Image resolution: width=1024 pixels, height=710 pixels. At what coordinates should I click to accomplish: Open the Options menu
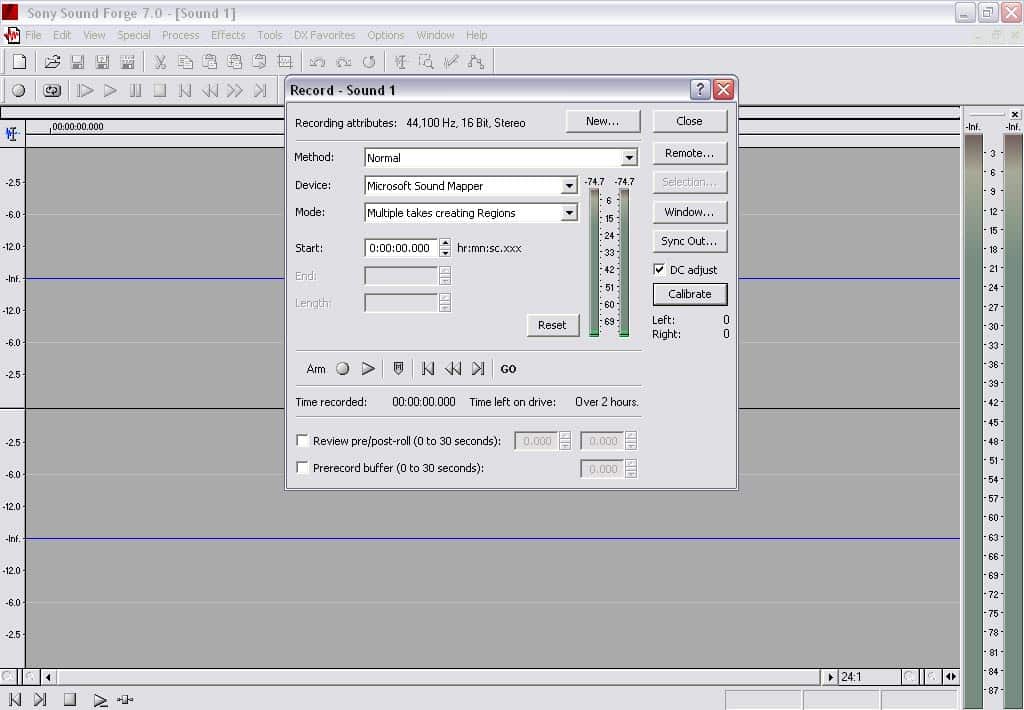tap(385, 35)
